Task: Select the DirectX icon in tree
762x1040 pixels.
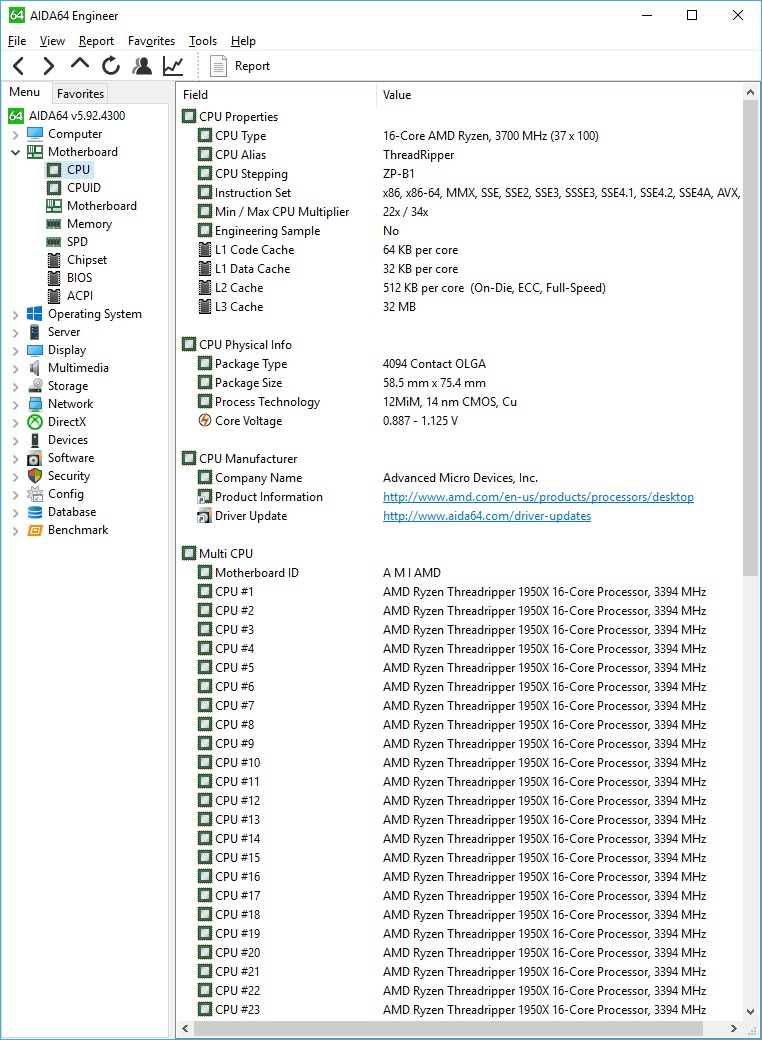Action: [34, 422]
